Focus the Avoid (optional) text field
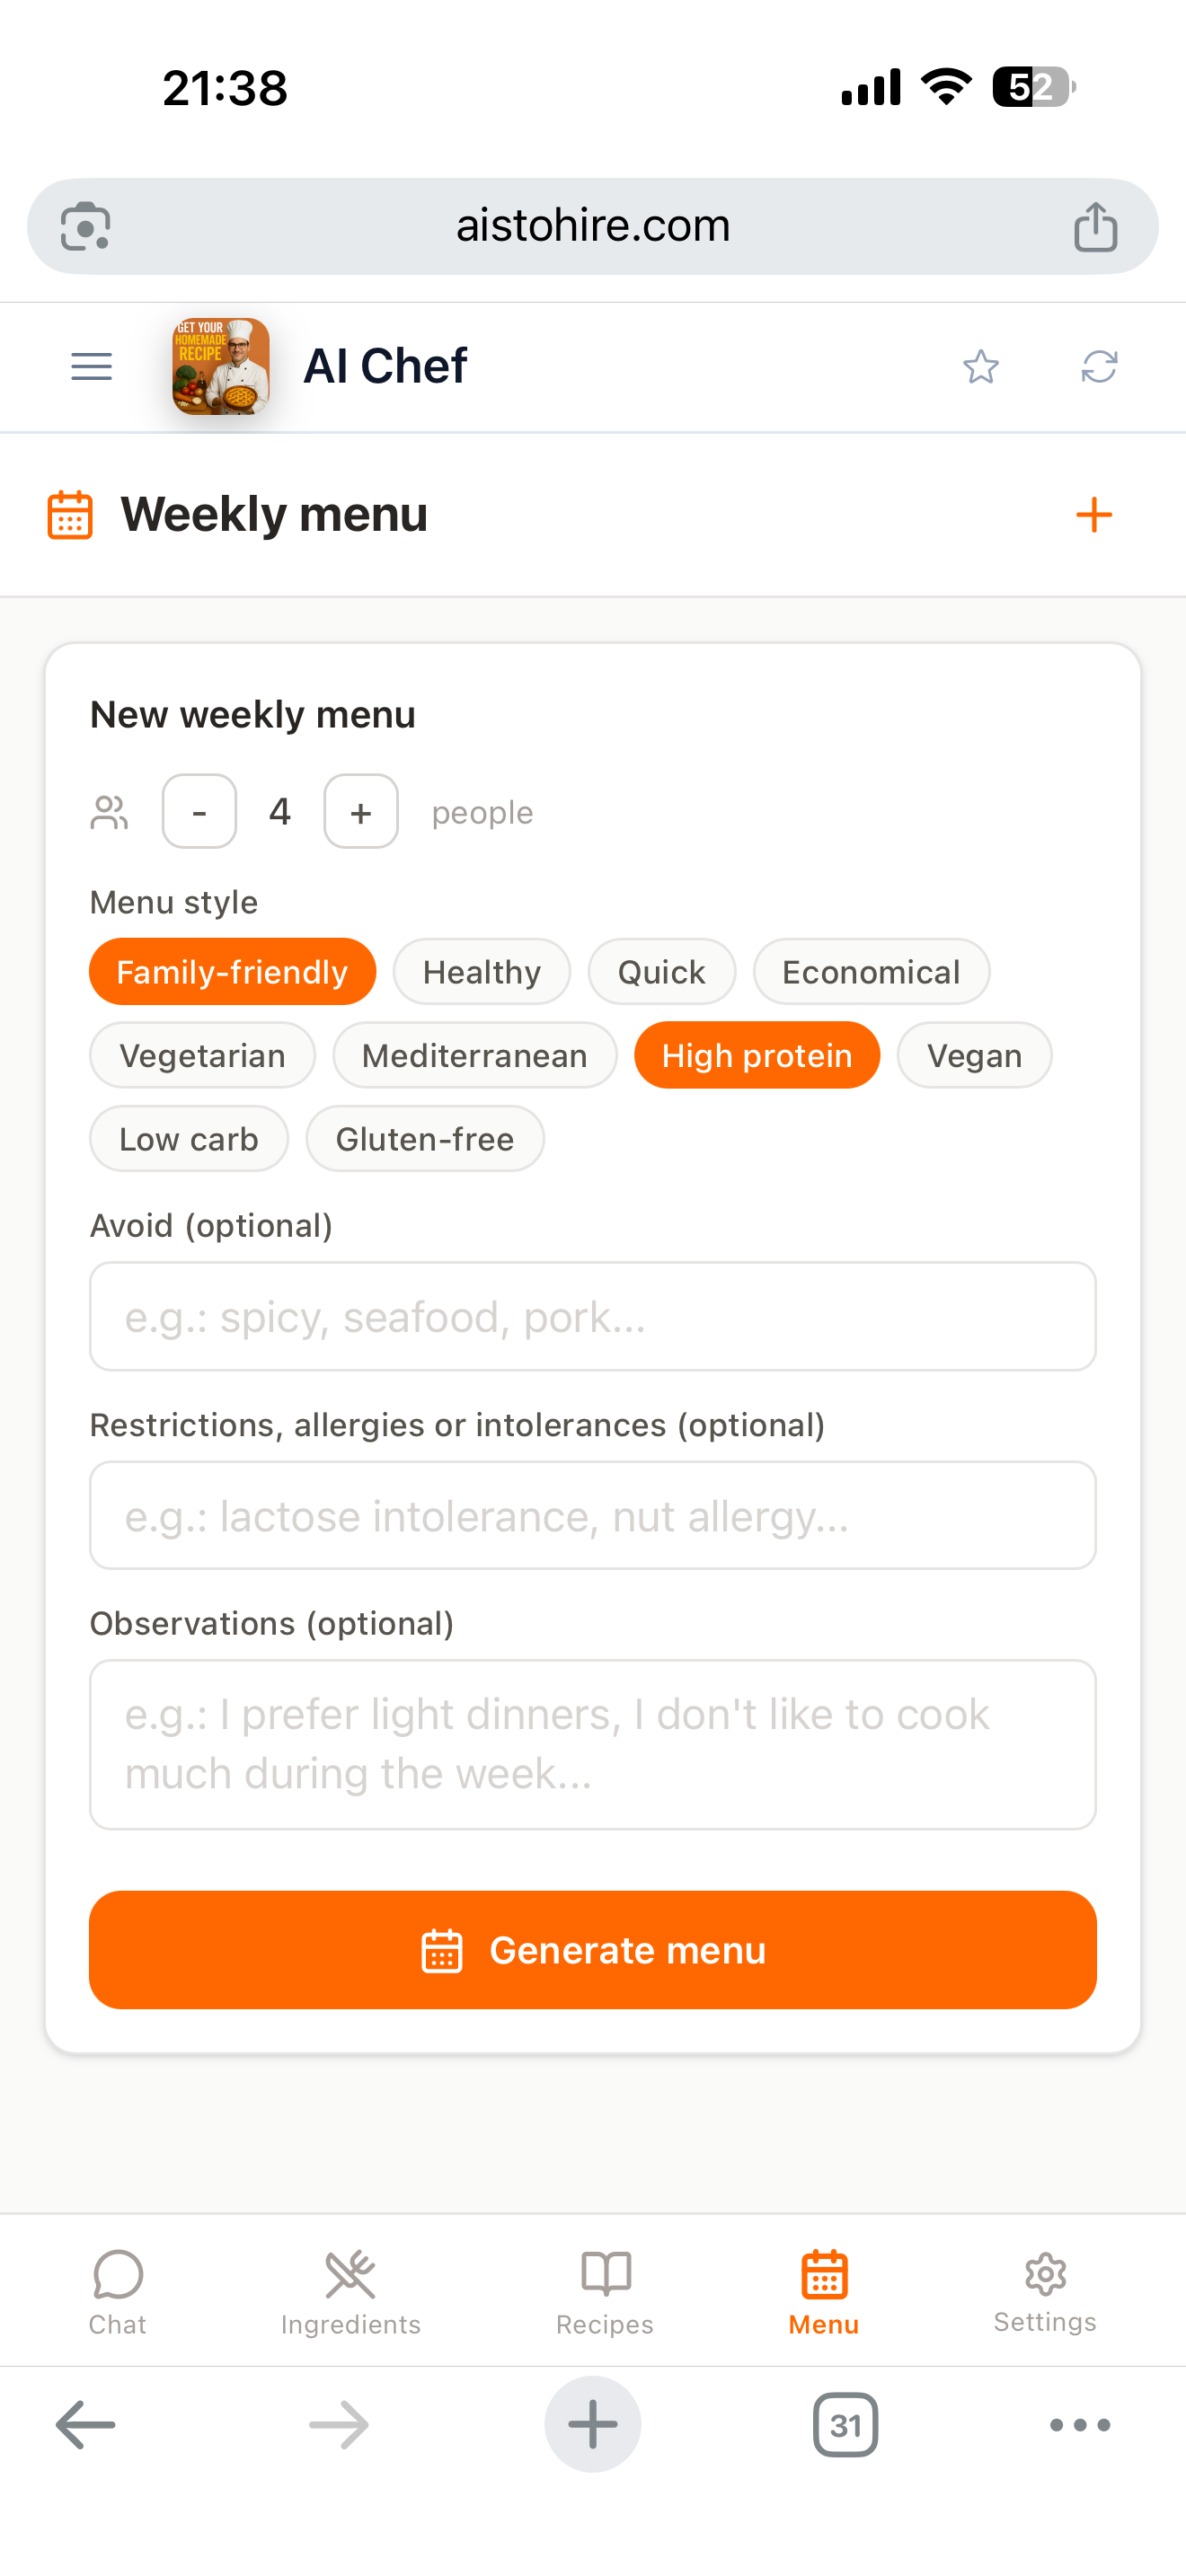The image size is (1186, 2576). [x=593, y=1316]
